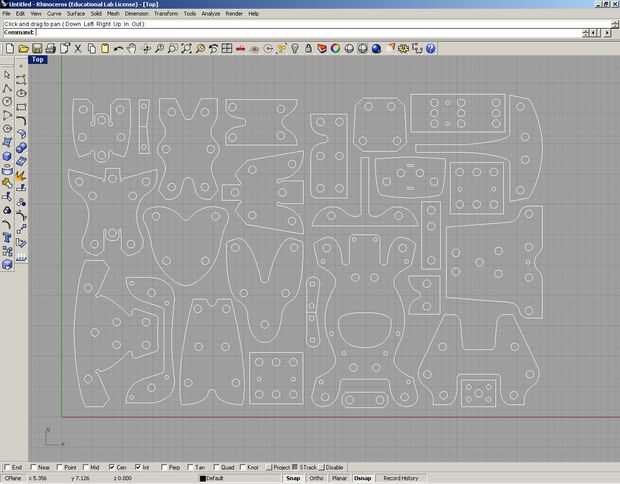This screenshot has width=620, height=484.
Task: Click the Top viewport title label
Action: pos(38,59)
